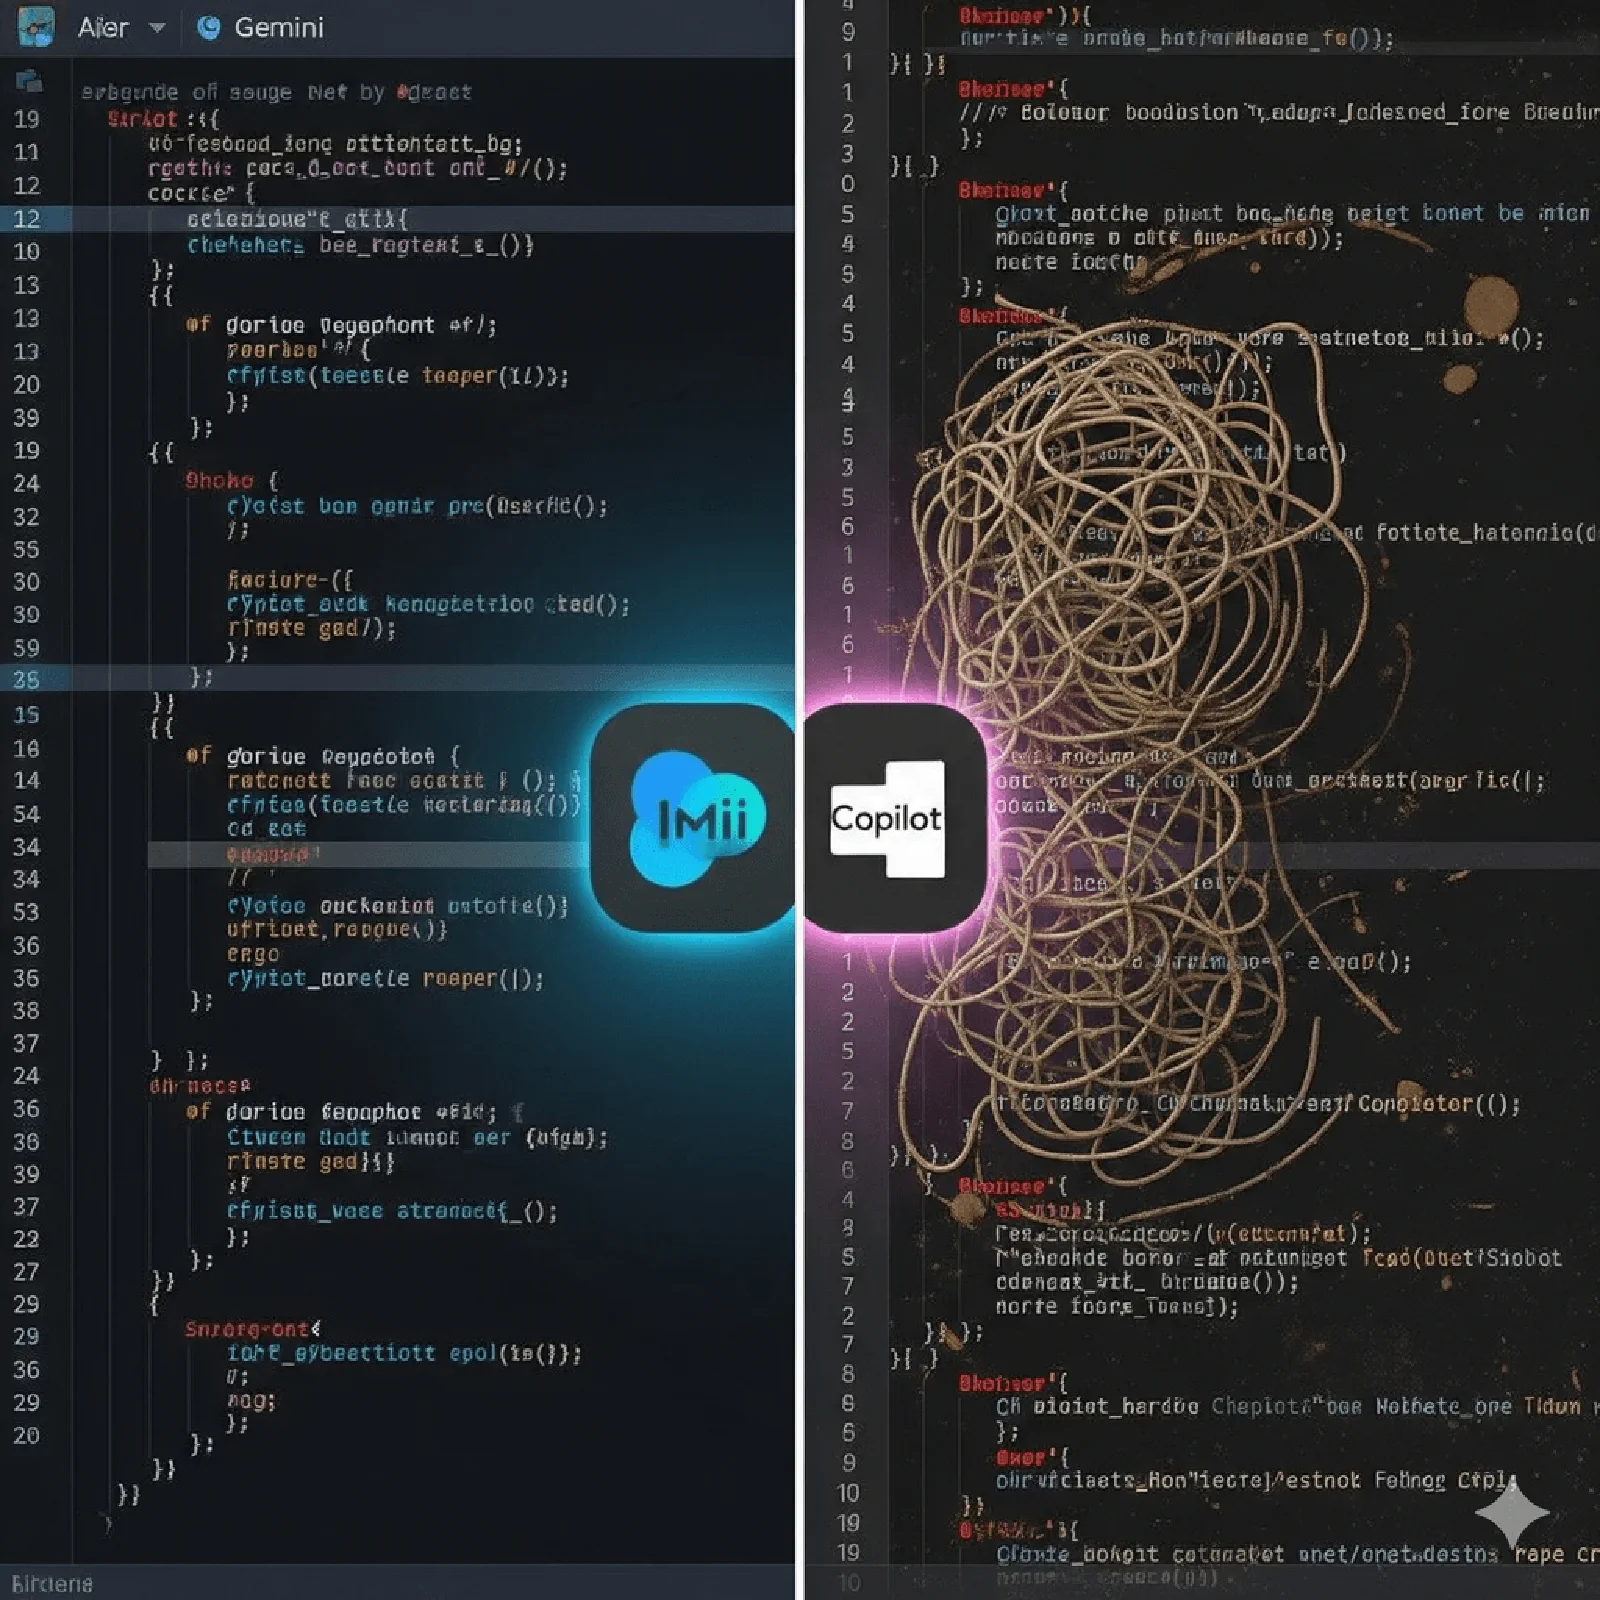Select the Gemini tab
The height and width of the screenshot is (1600, 1600).
[260, 28]
